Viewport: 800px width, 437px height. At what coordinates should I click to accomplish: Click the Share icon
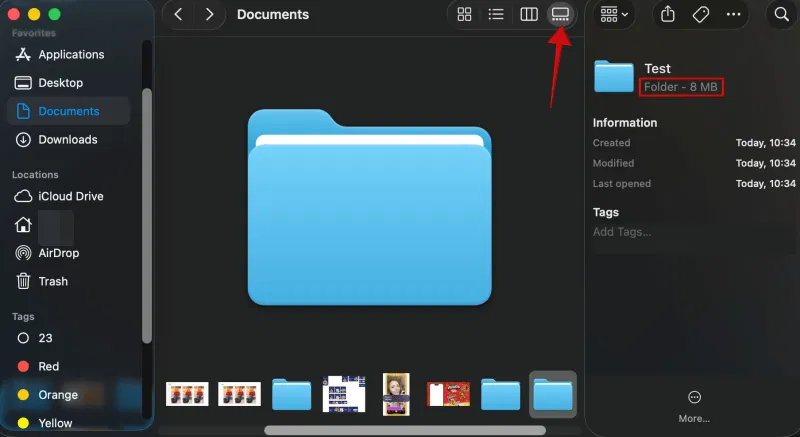(668, 14)
